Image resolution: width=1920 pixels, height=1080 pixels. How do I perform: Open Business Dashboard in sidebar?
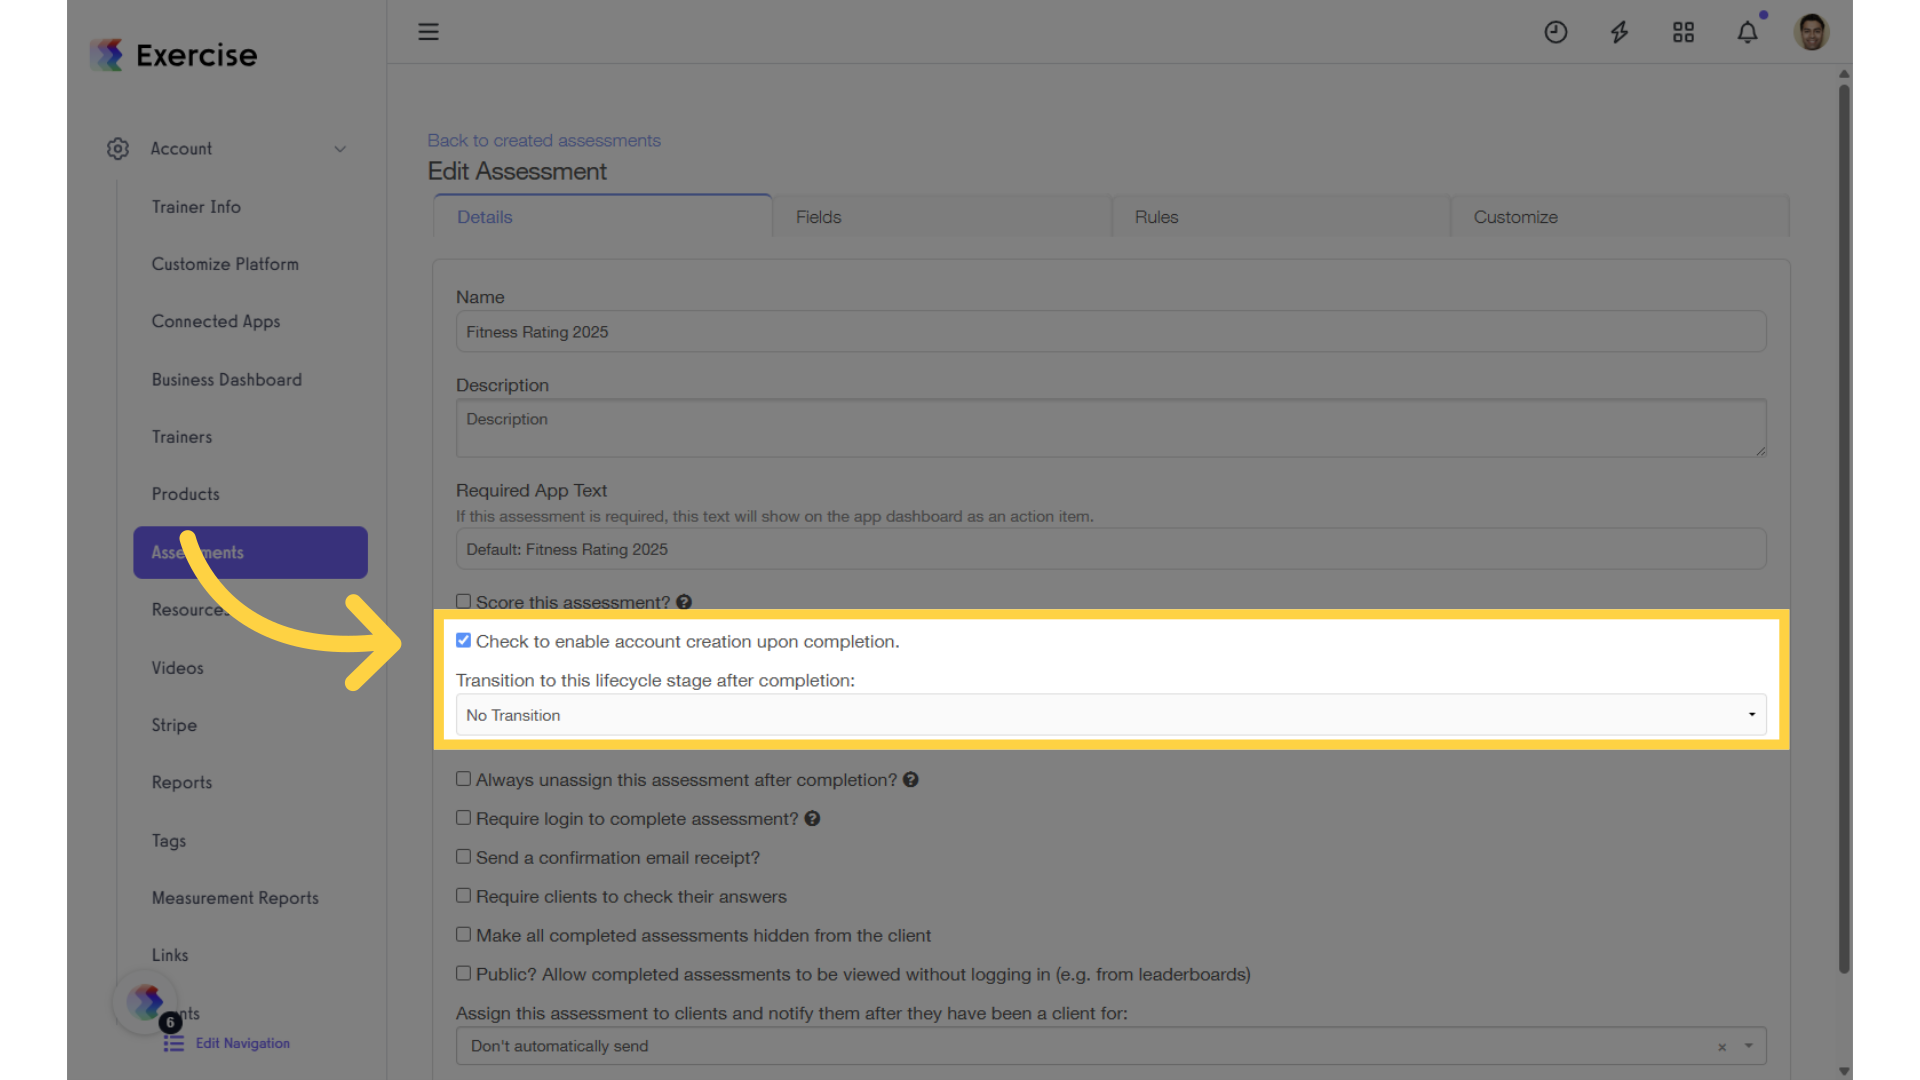(227, 380)
